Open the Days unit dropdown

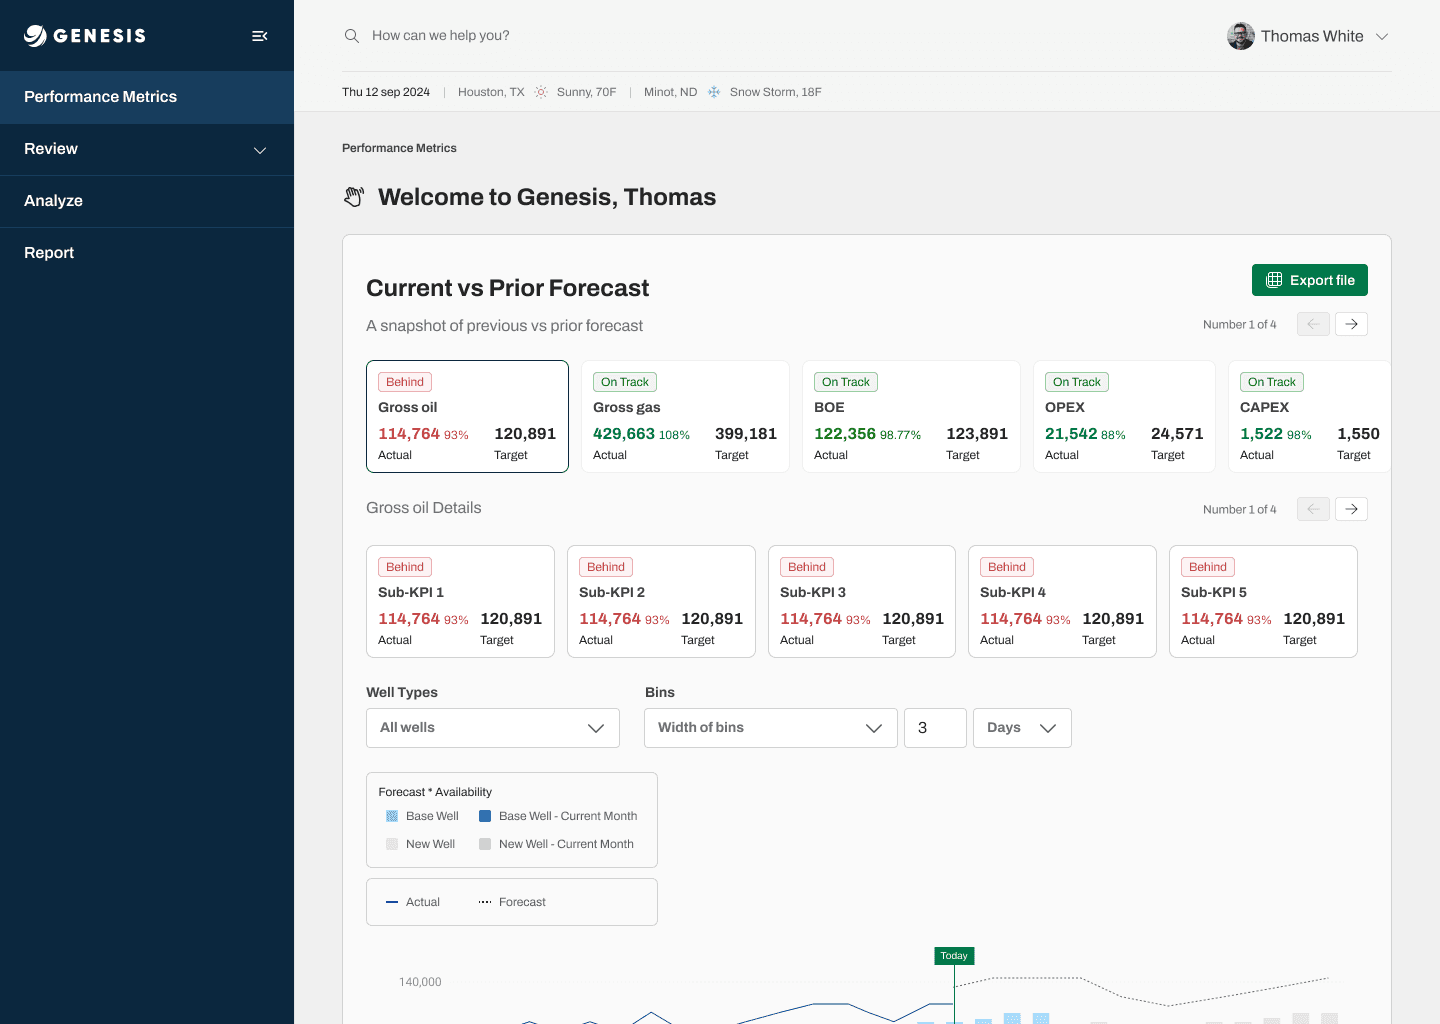[1022, 728]
